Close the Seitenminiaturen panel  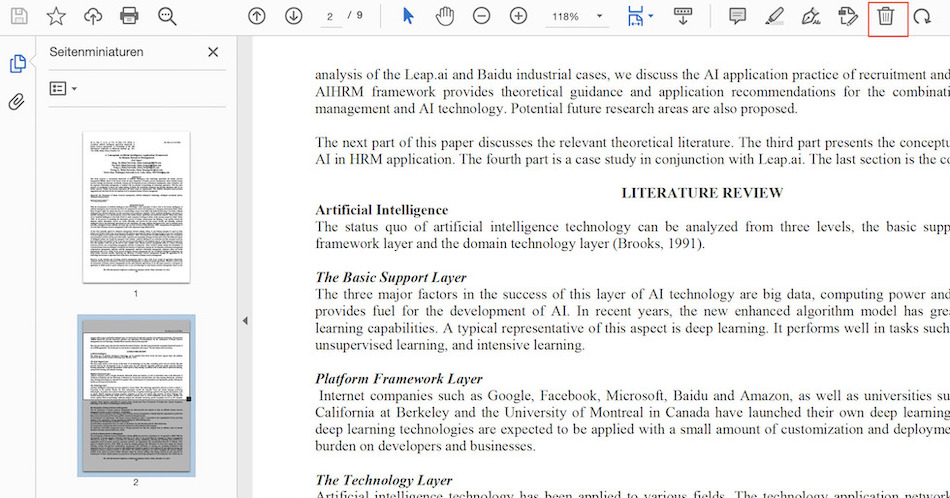point(213,52)
